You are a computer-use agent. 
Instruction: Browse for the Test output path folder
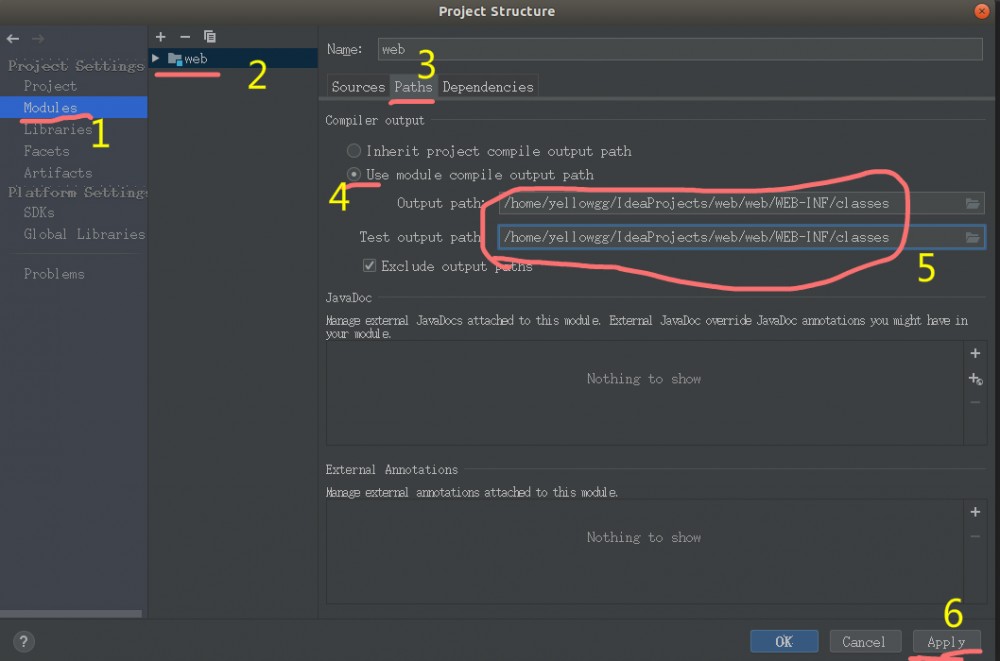[x=973, y=237]
